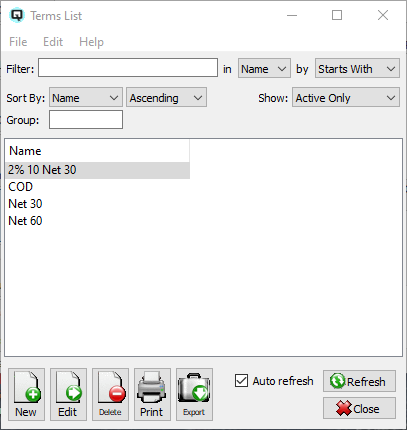
Task: Change the Ascending sort order dropdown
Action: (166, 97)
